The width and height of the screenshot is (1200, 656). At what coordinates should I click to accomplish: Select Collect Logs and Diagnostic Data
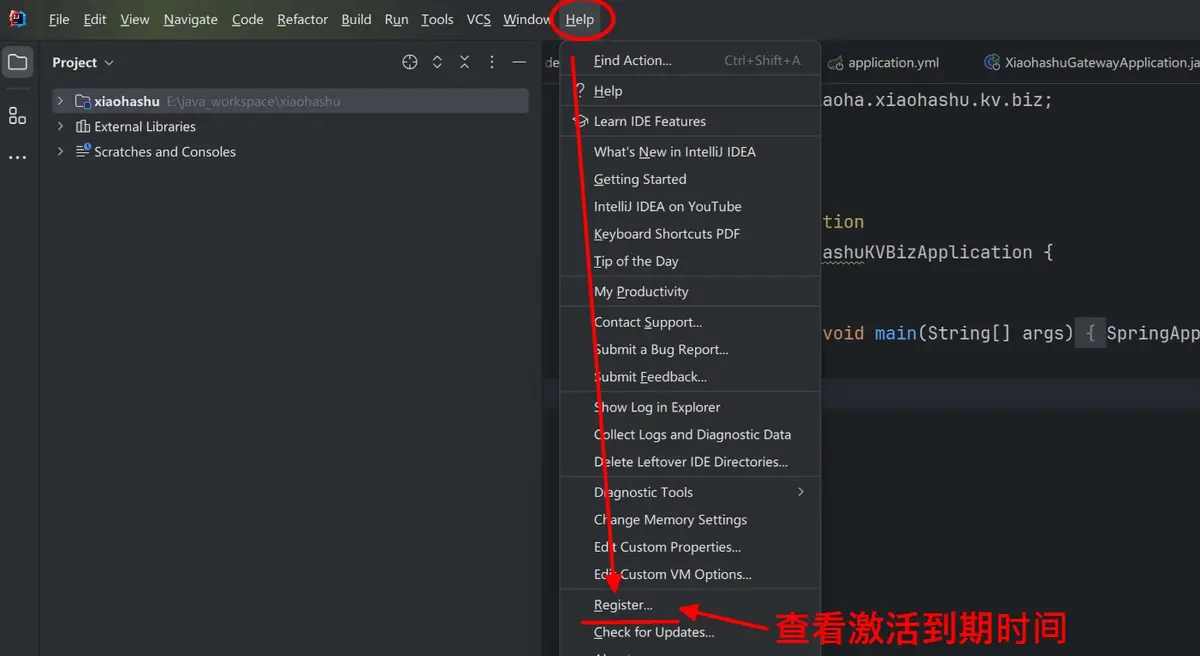pos(691,434)
